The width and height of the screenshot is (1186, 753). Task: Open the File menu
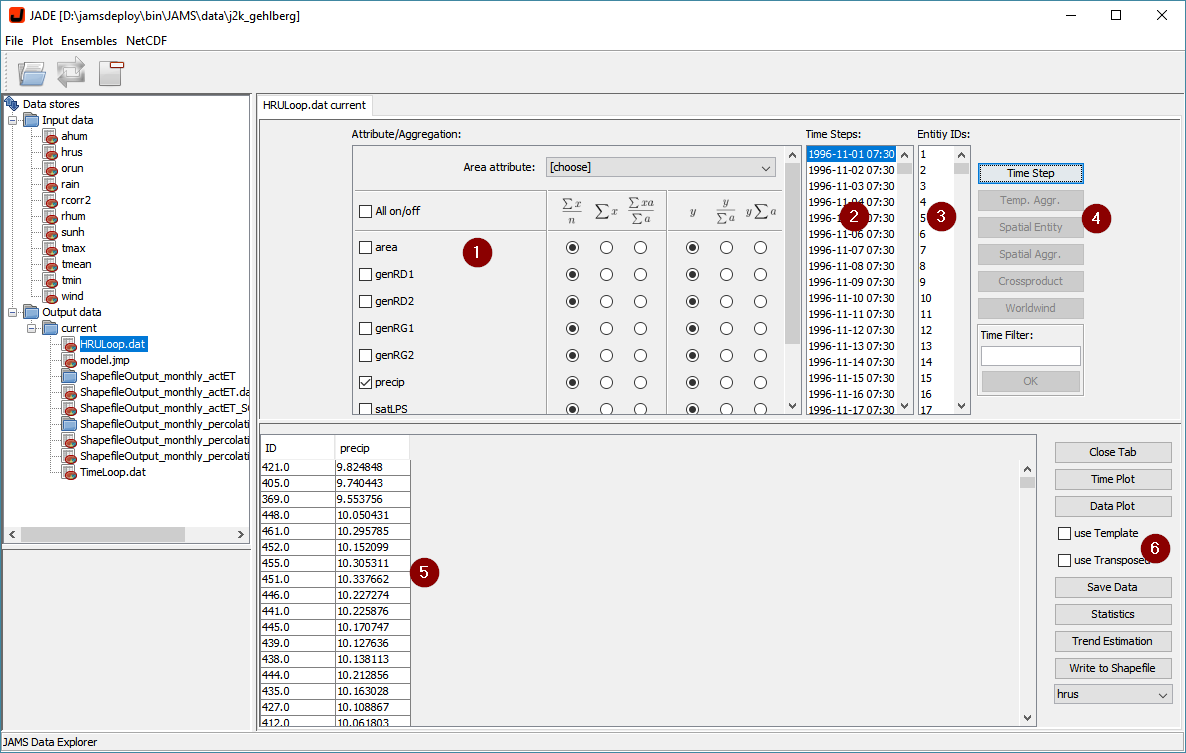(x=14, y=41)
